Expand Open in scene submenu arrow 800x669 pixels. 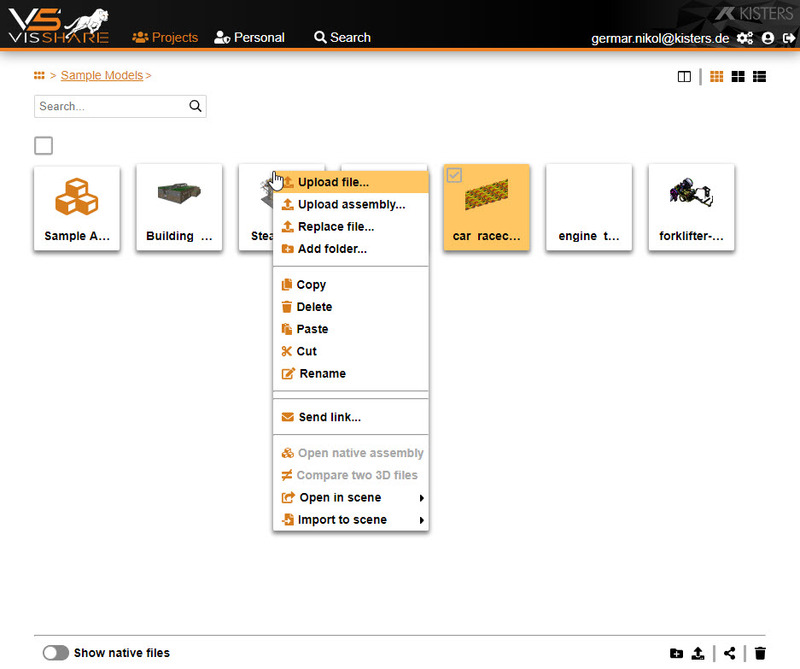421,498
